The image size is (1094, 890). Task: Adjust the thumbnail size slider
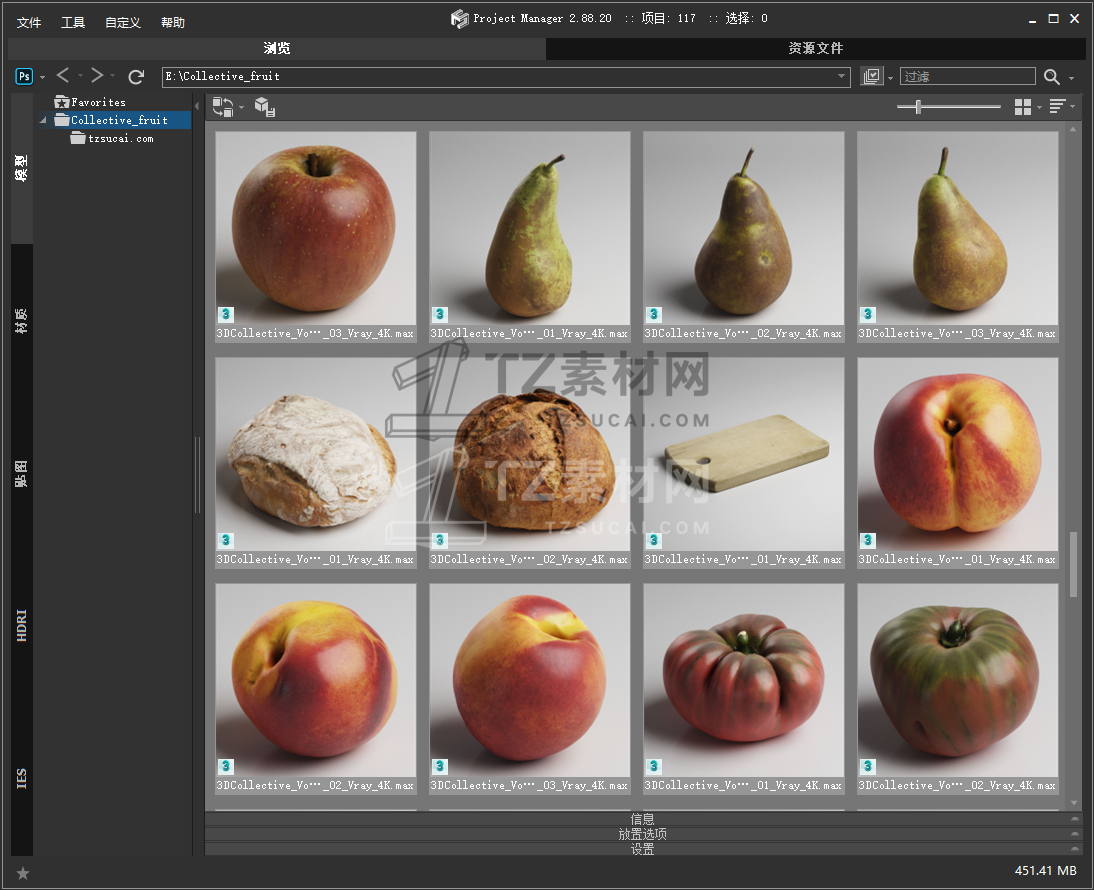pyautogui.click(x=918, y=107)
